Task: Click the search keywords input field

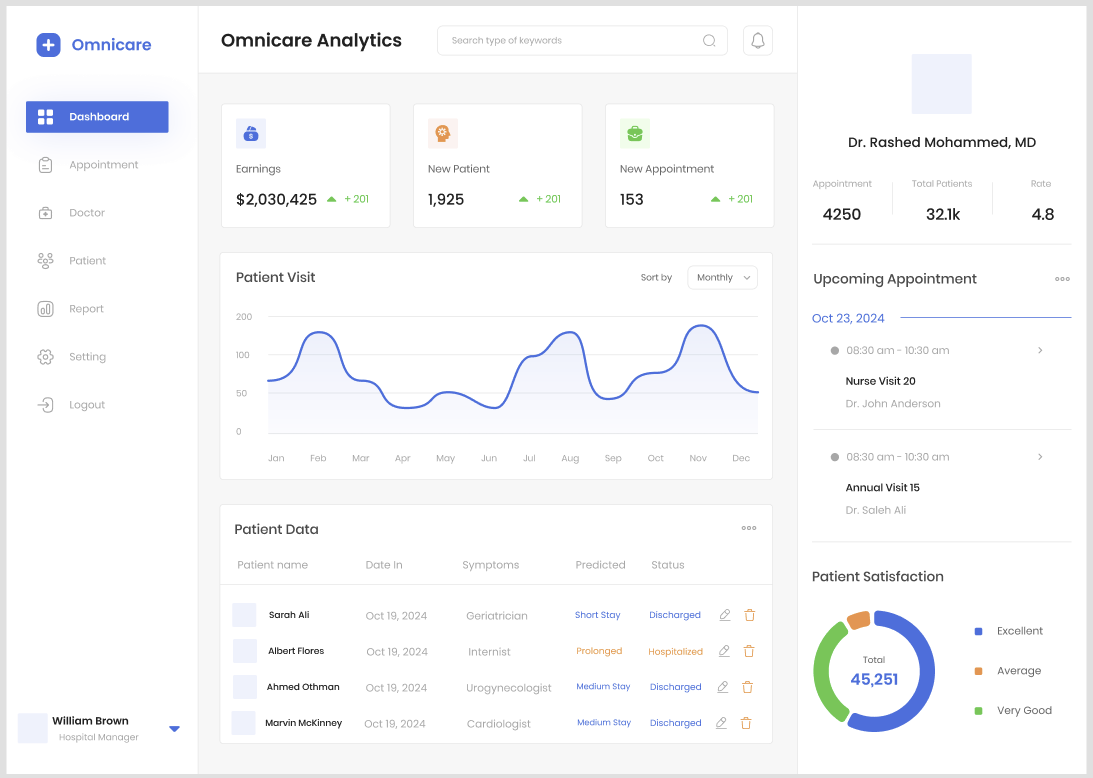Action: point(570,41)
